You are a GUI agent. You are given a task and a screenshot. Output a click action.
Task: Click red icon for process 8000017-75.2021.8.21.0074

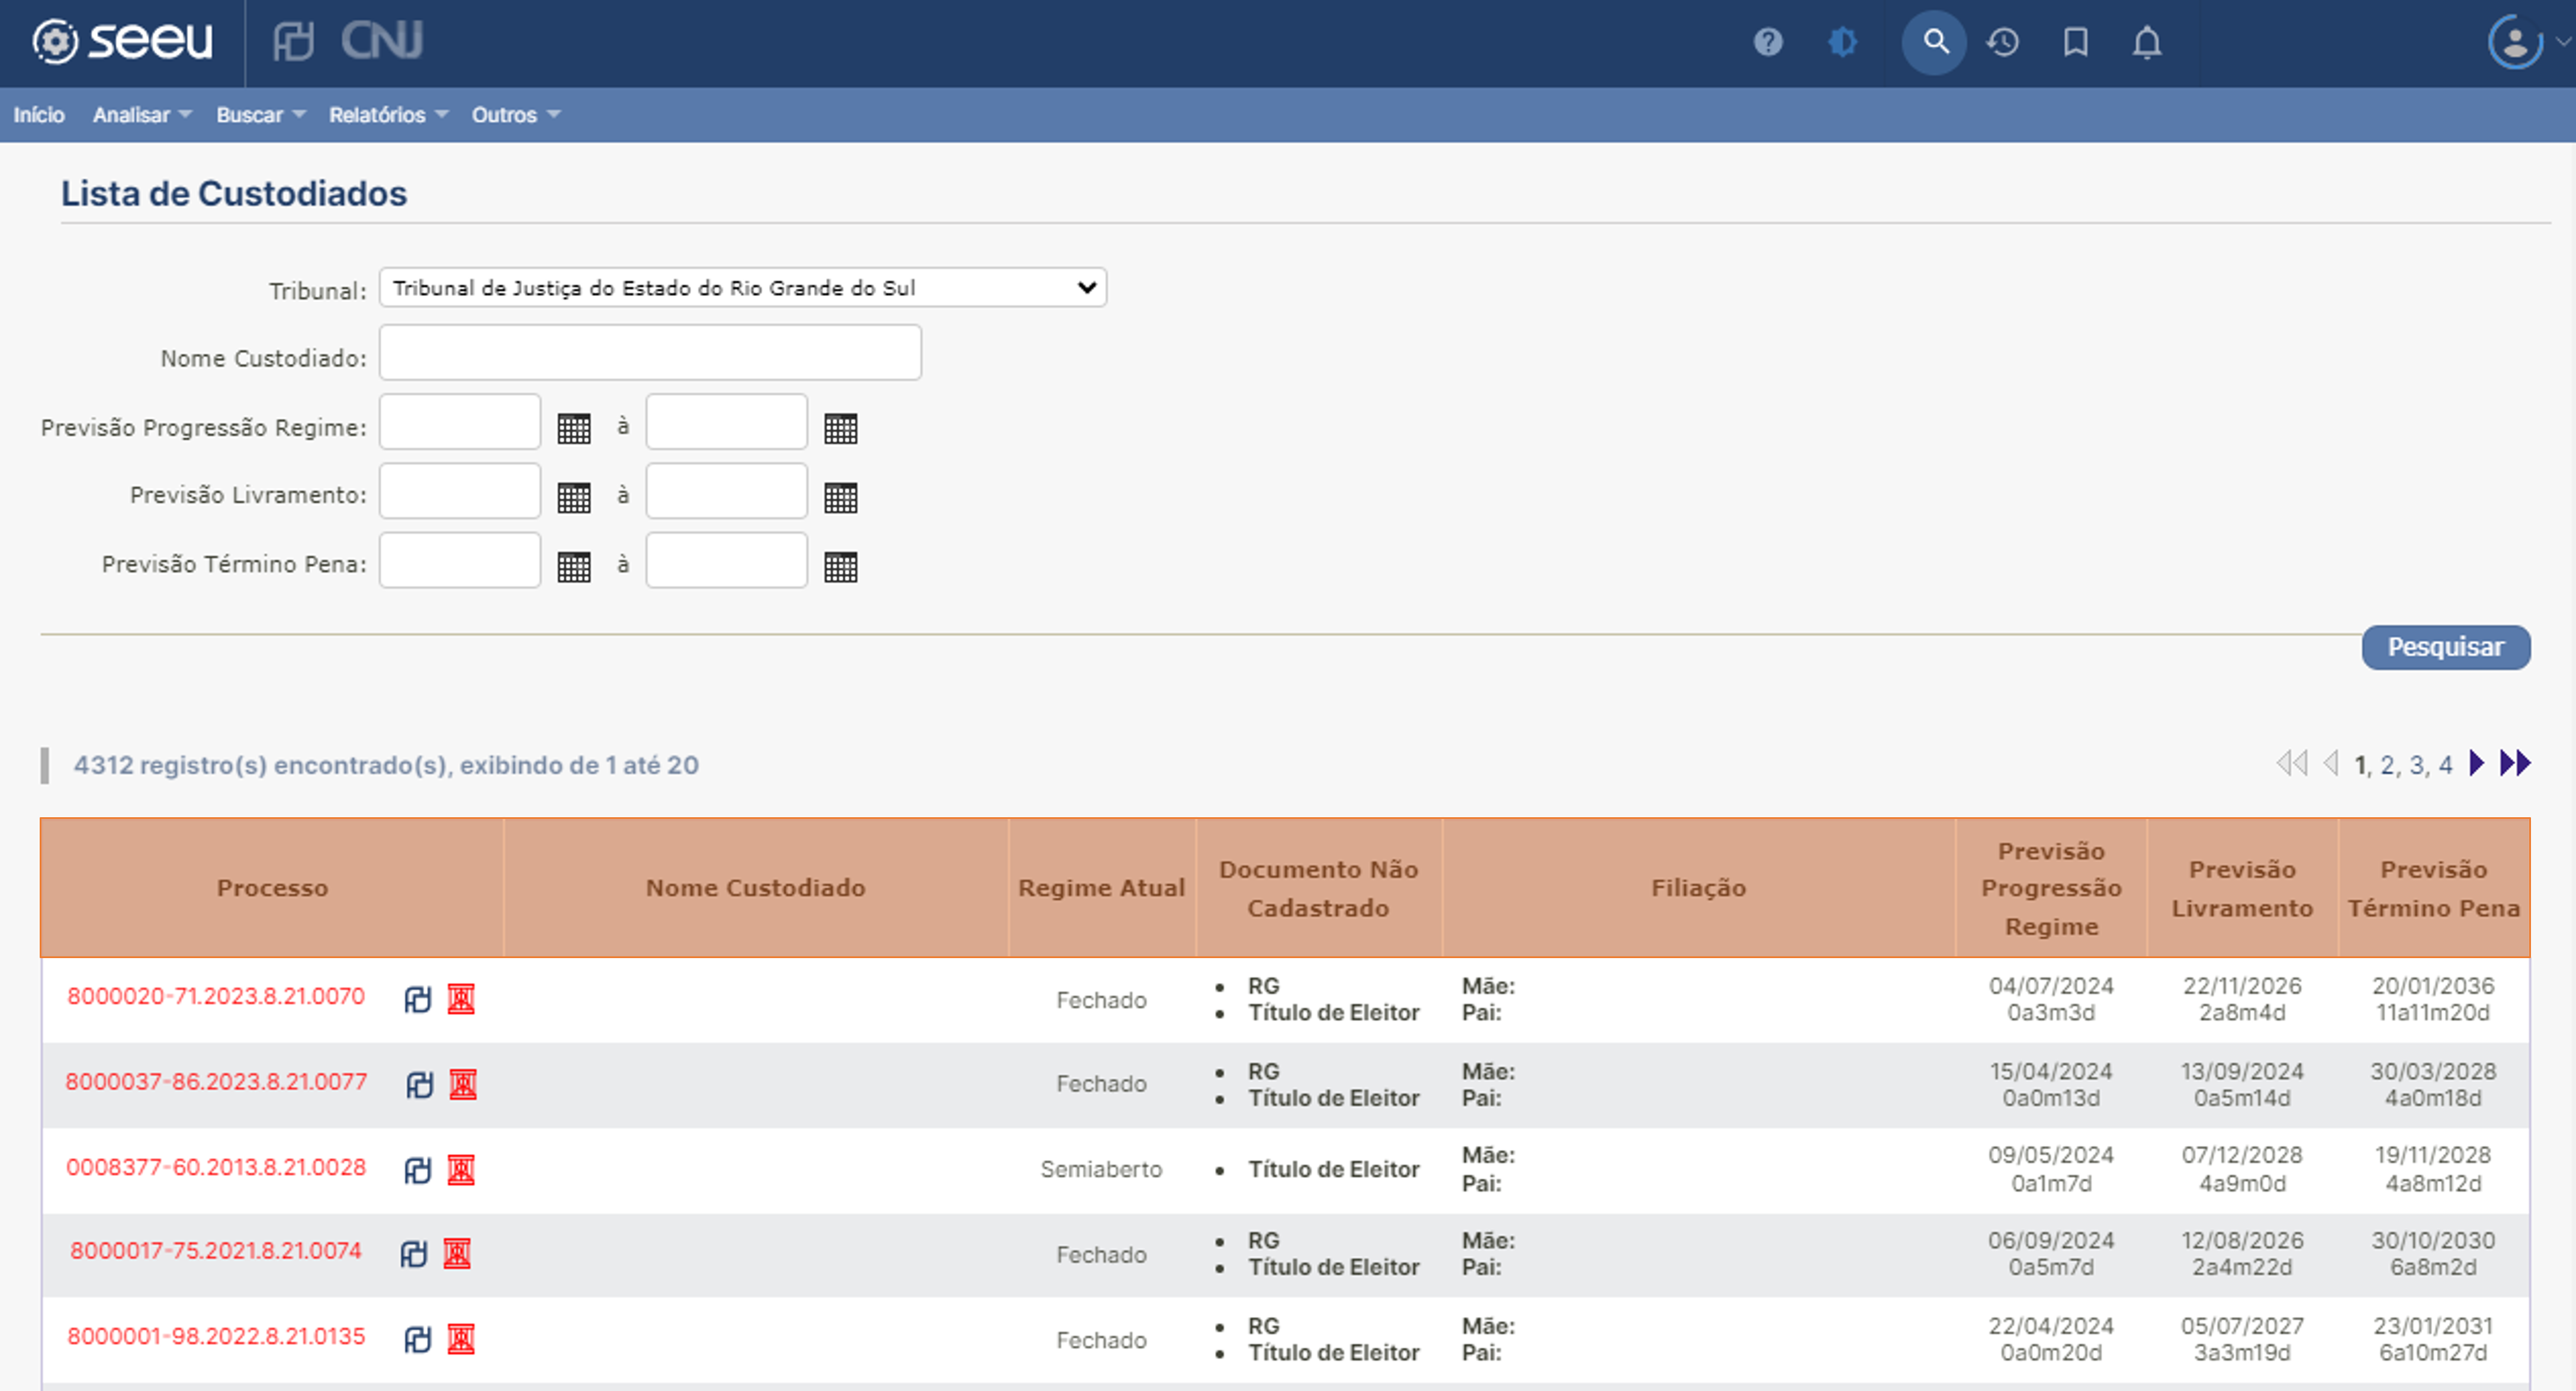click(x=457, y=1254)
